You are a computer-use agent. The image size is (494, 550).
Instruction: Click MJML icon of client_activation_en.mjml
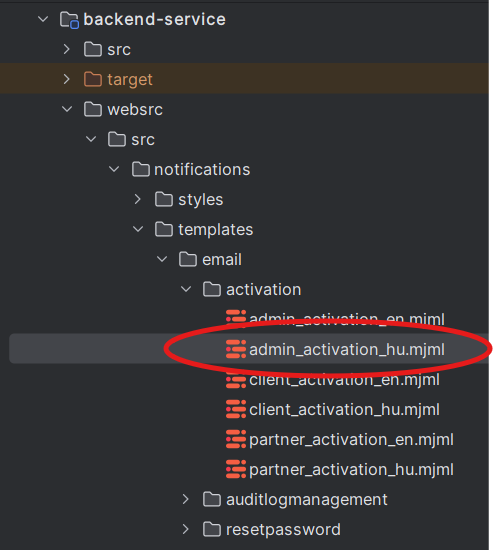[236, 380]
